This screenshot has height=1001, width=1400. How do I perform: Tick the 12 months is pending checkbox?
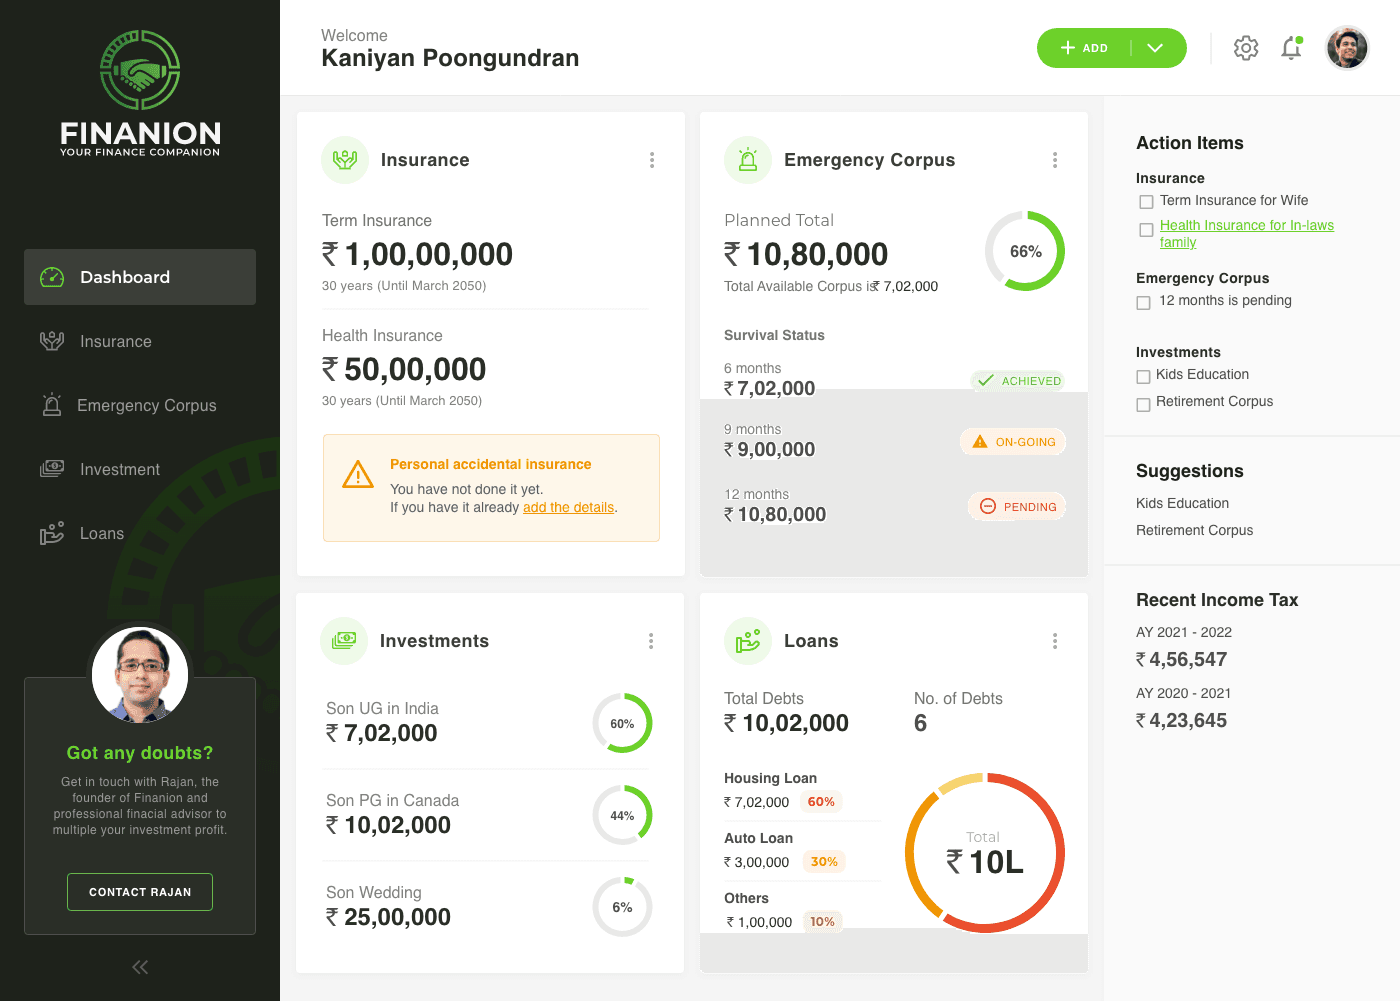[x=1144, y=302]
